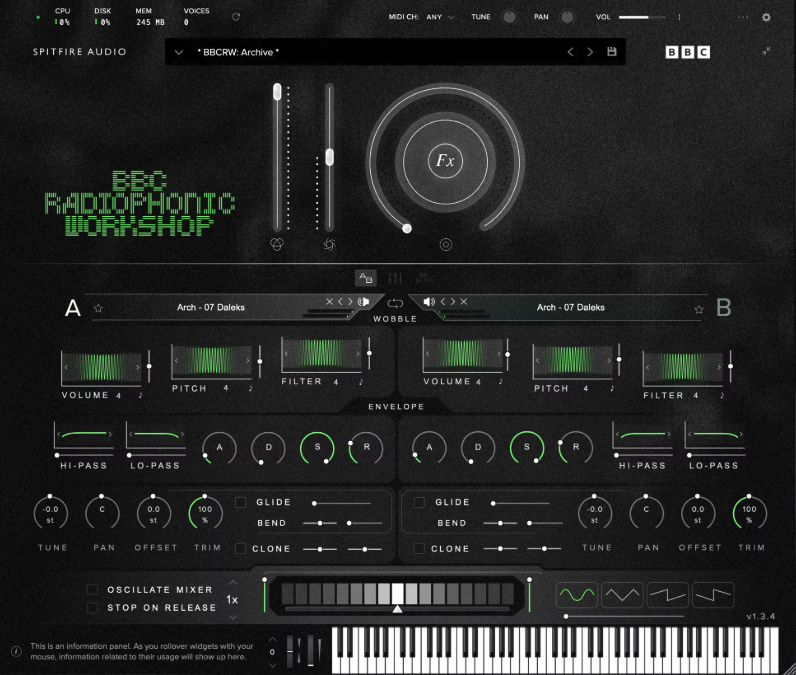The image size is (796, 675).
Task: Click the large B layer letter
Action: (723, 308)
